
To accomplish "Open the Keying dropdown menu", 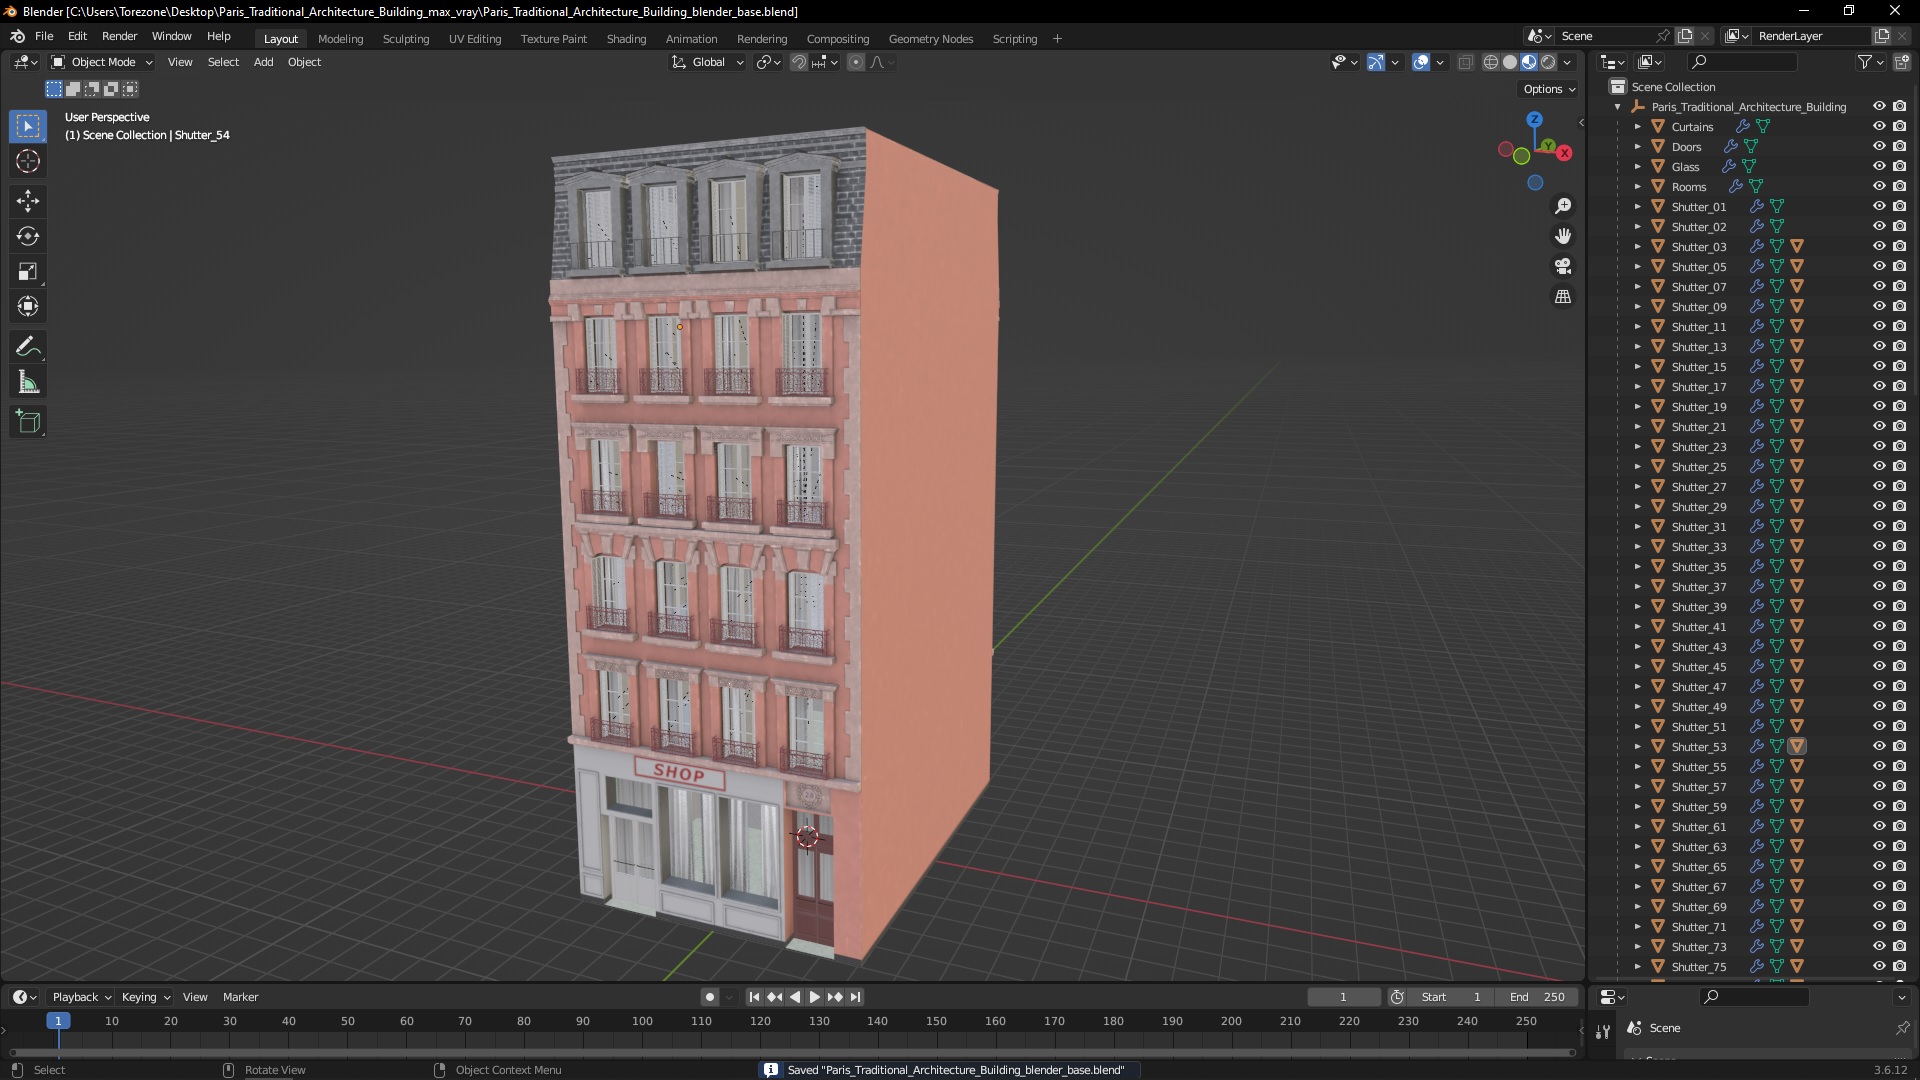I will [x=145, y=997].
